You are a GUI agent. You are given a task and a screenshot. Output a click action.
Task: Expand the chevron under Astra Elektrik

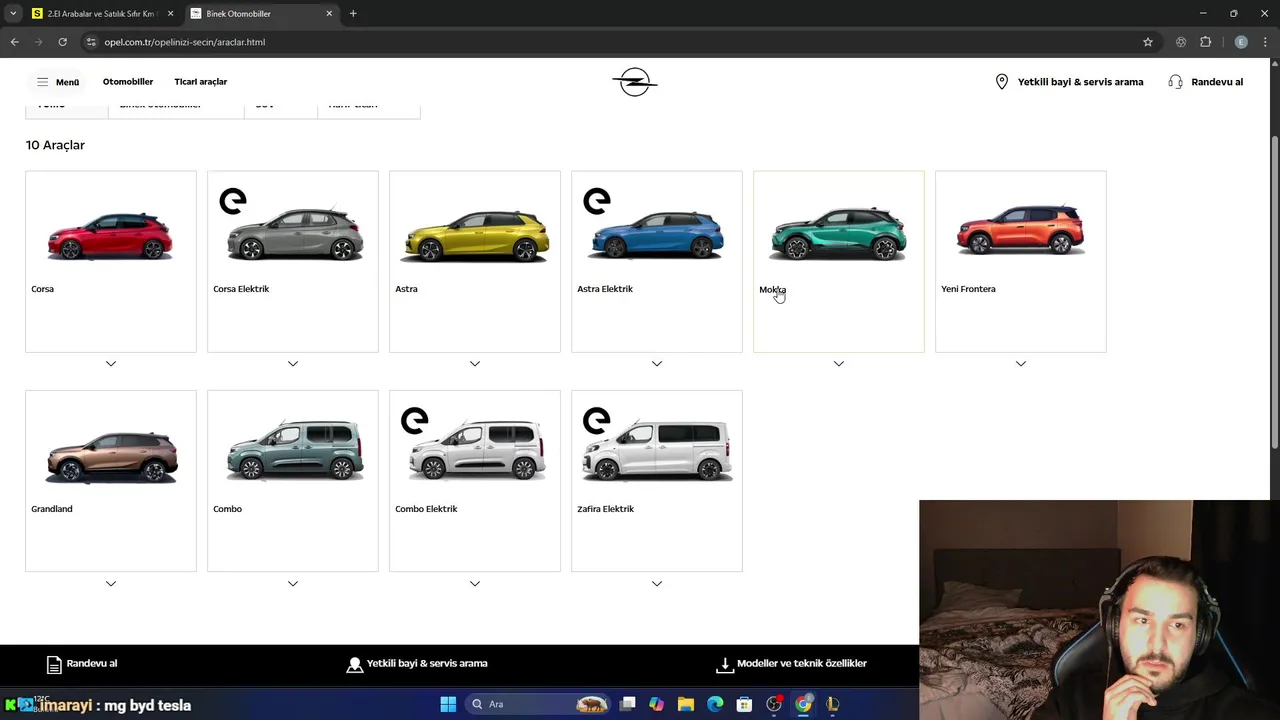pyautogui.click(x=657, y=363)
